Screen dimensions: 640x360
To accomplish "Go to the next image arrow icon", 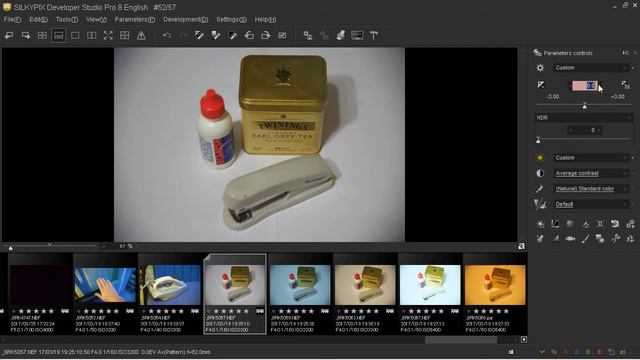I will tap(26, 36).
